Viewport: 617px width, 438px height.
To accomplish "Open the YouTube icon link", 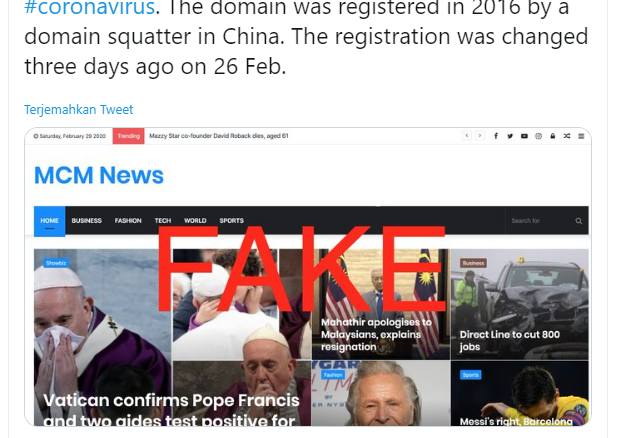I will pos(524,136).
